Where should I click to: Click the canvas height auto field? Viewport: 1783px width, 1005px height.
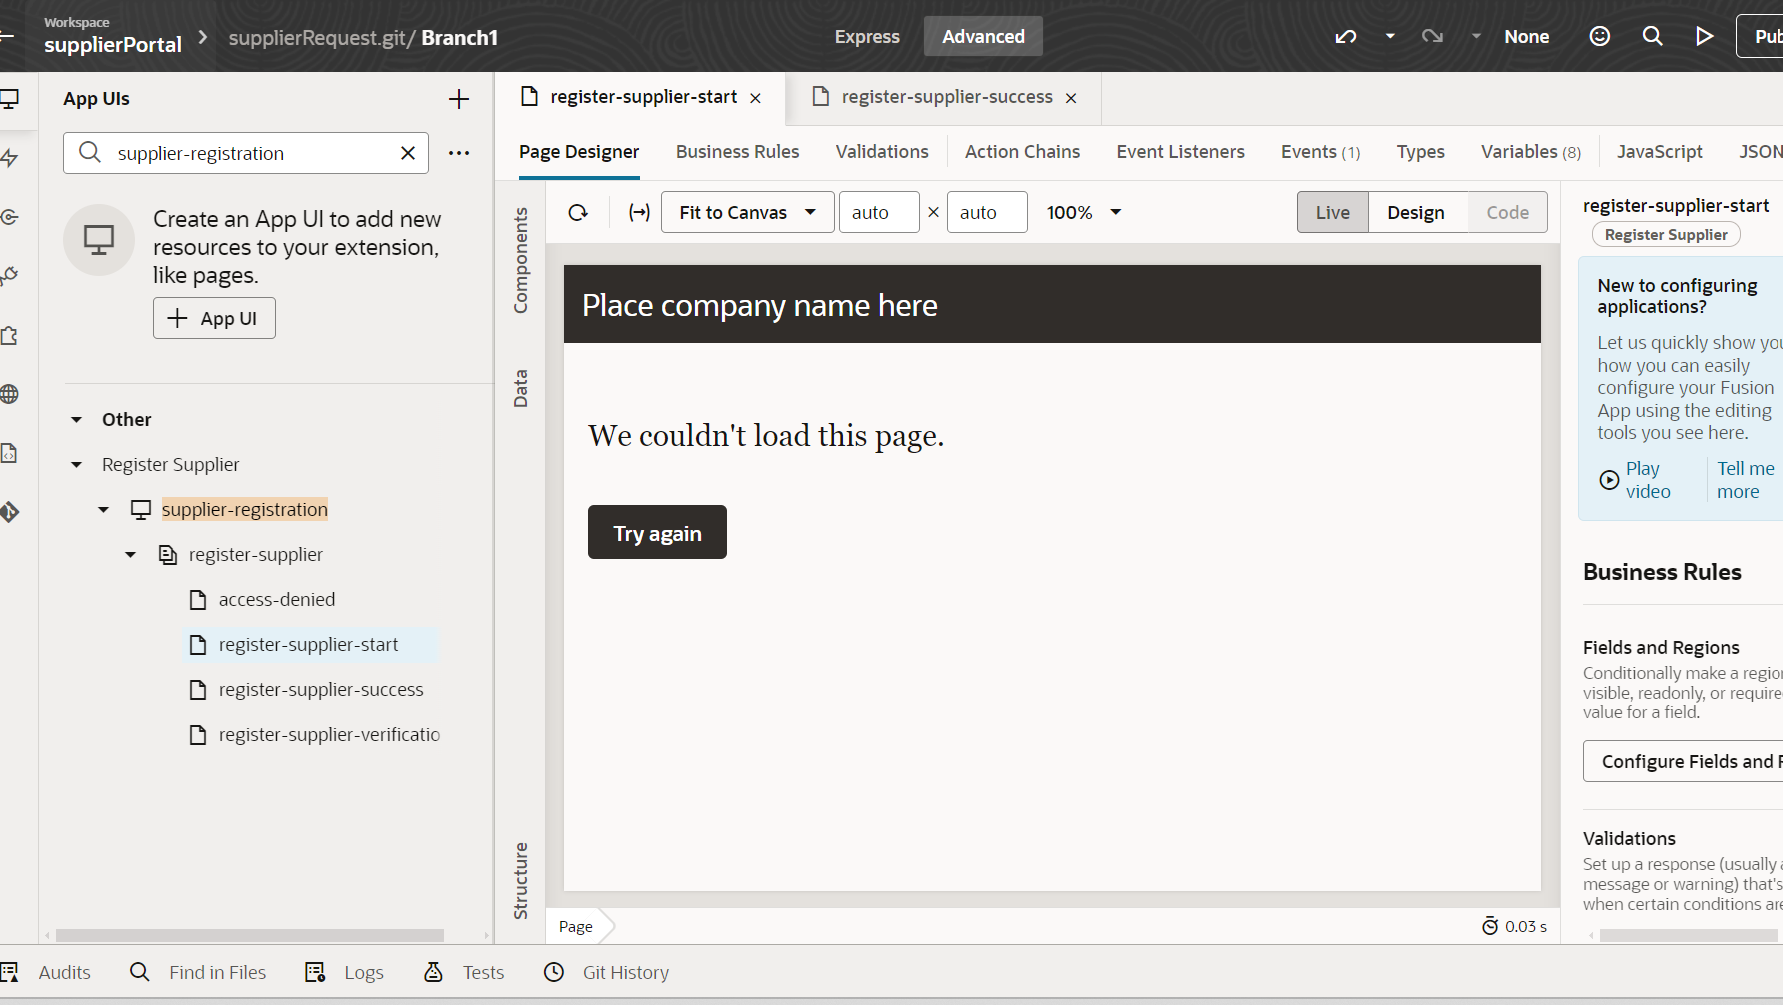pyautogui.click(x=987, y=212)
